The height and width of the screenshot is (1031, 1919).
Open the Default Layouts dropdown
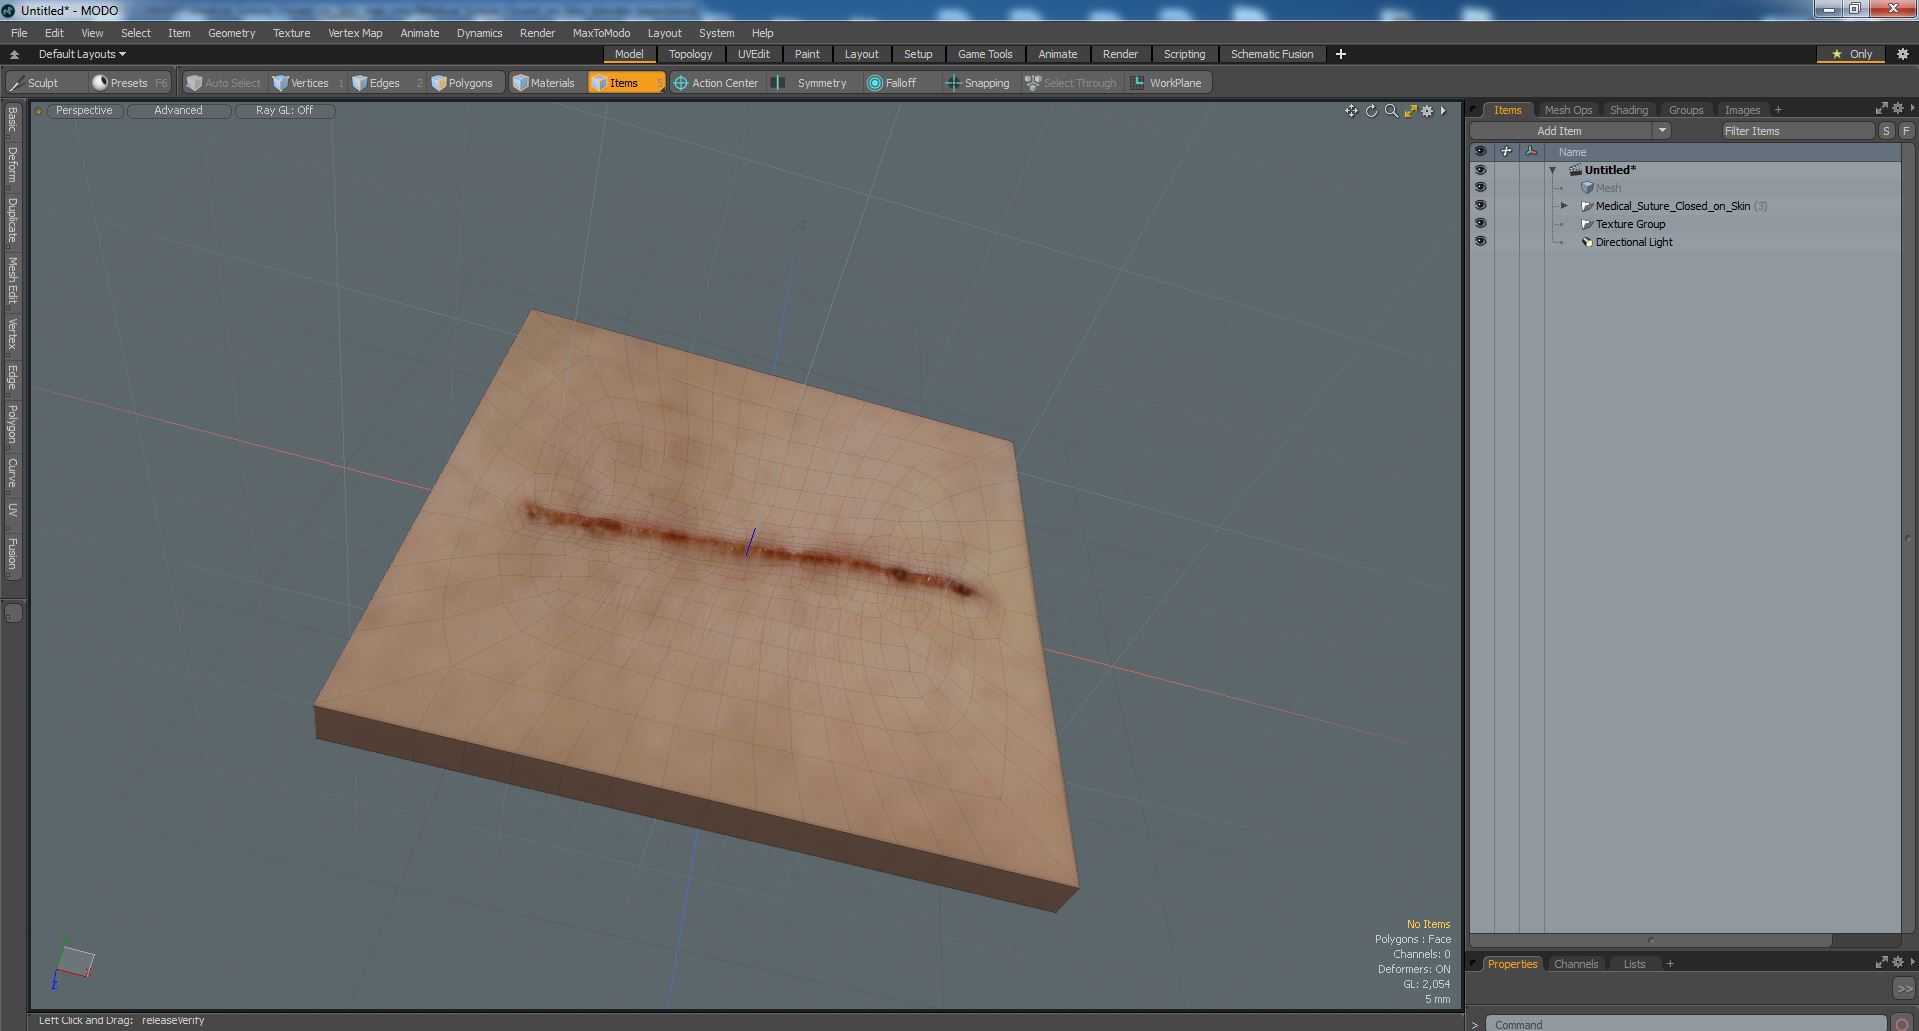82,54
